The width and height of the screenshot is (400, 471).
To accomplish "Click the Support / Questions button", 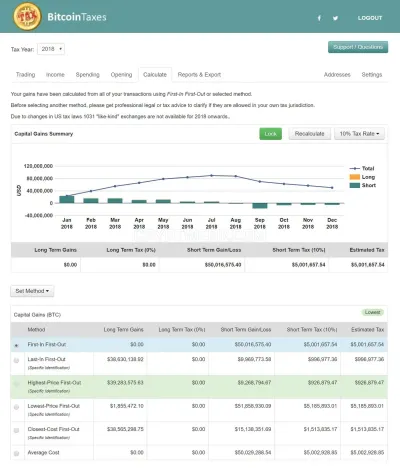I will pos(358,47).
